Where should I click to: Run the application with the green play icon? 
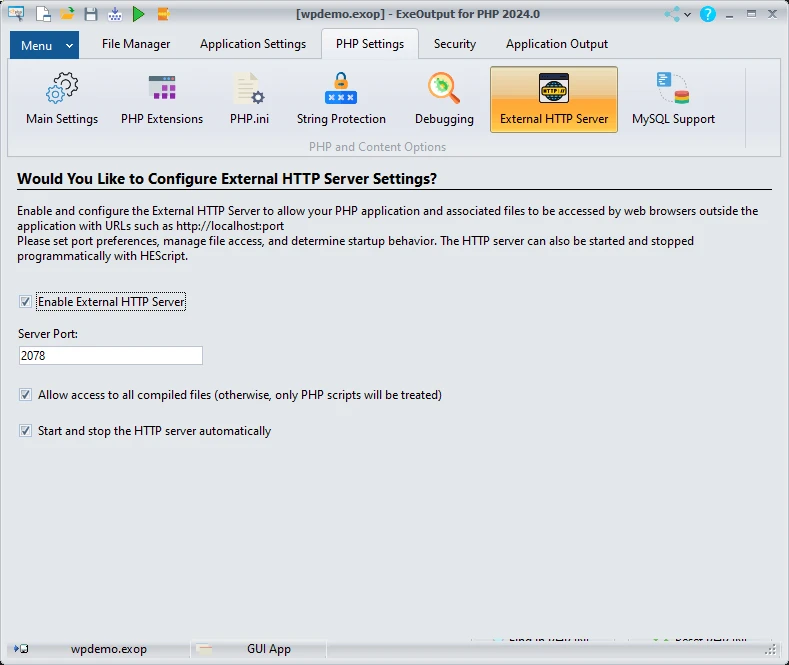pyautogui.click(x=138, y=14)
